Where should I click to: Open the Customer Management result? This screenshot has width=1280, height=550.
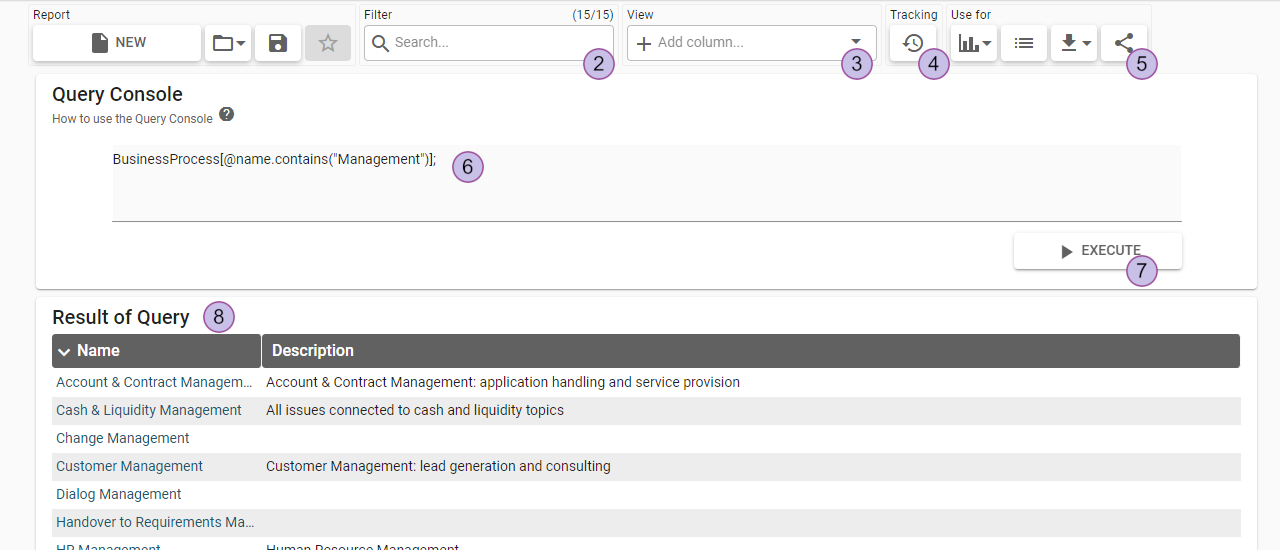click(129, 466)
